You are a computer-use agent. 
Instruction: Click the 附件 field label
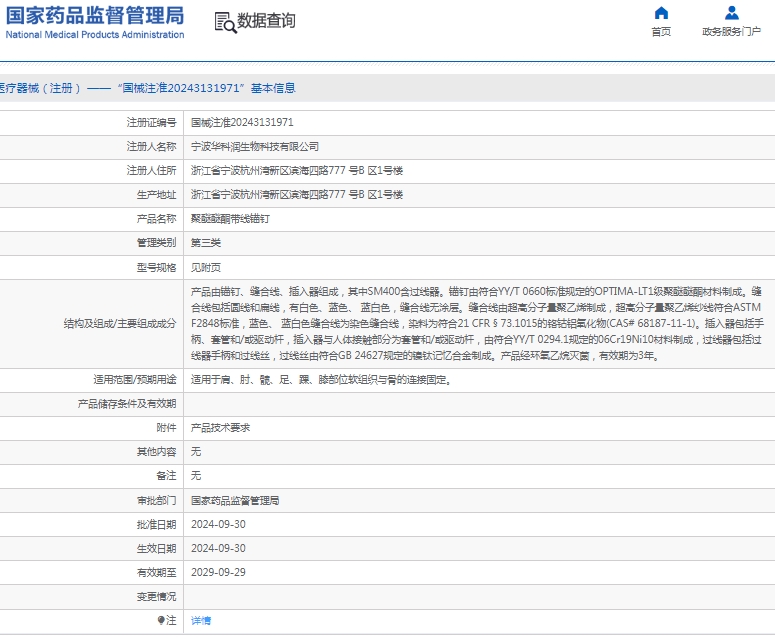tap(166, 428)
